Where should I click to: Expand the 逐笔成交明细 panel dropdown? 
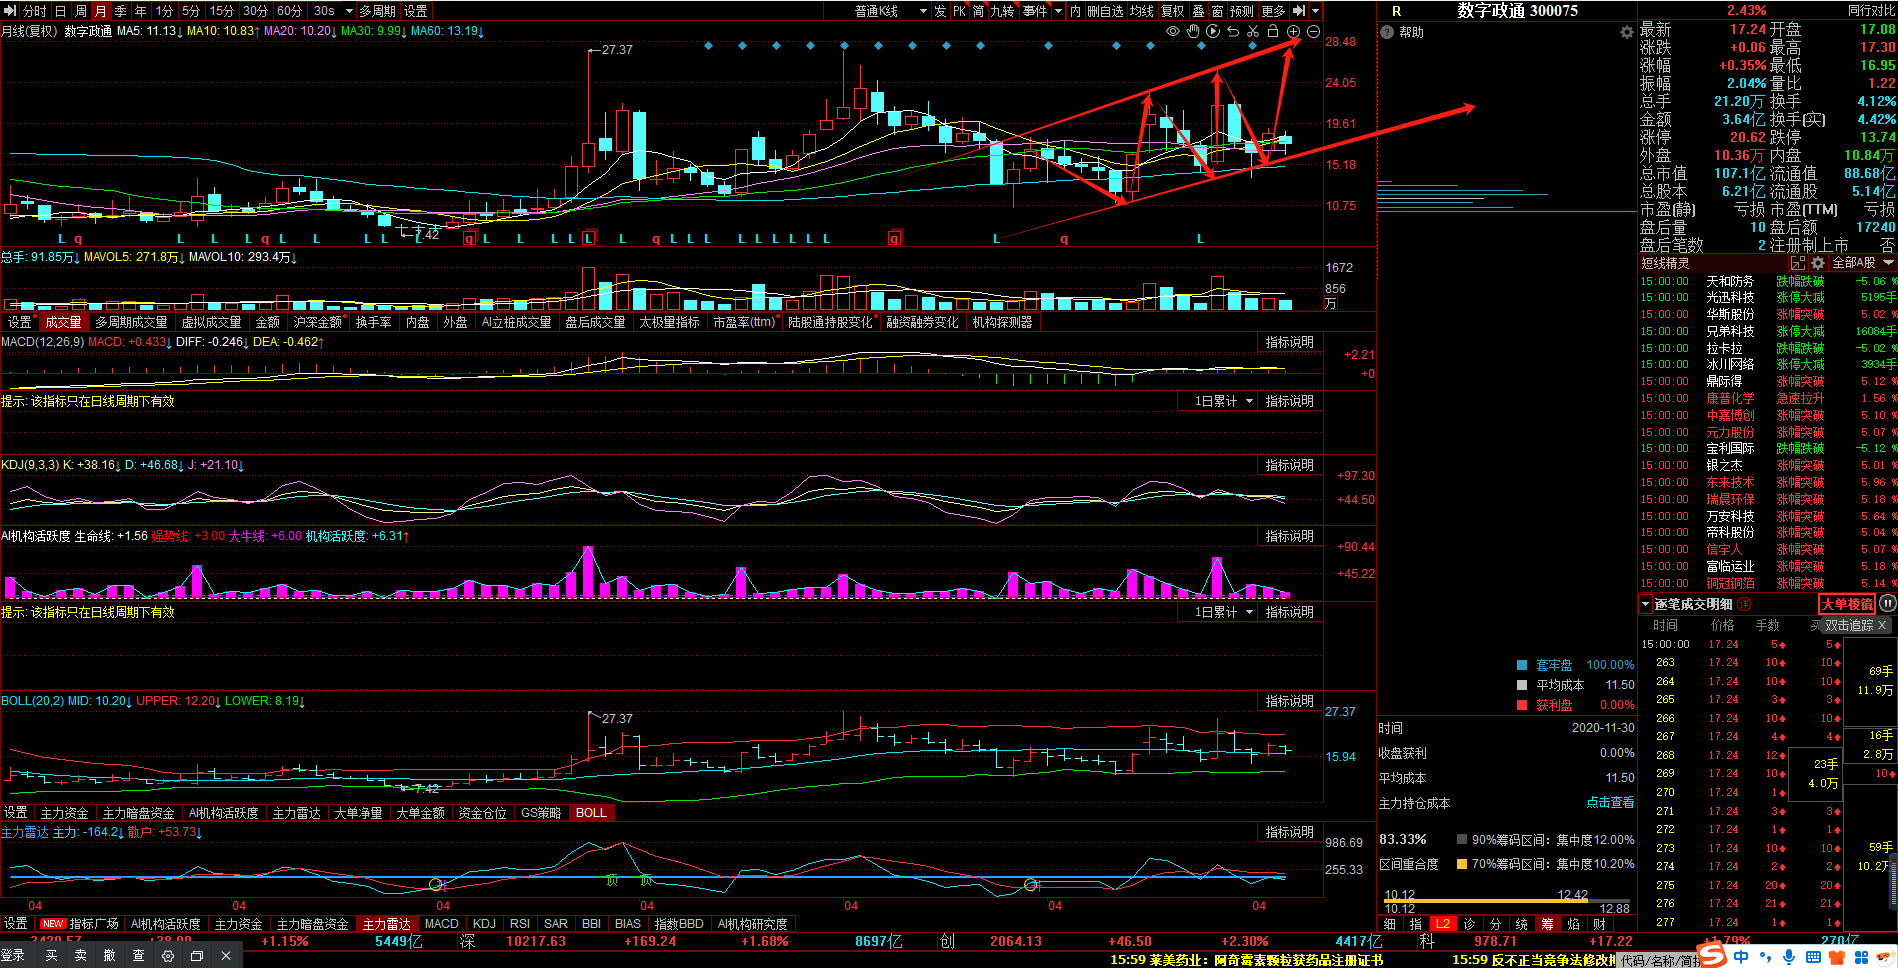point(1645,604)
